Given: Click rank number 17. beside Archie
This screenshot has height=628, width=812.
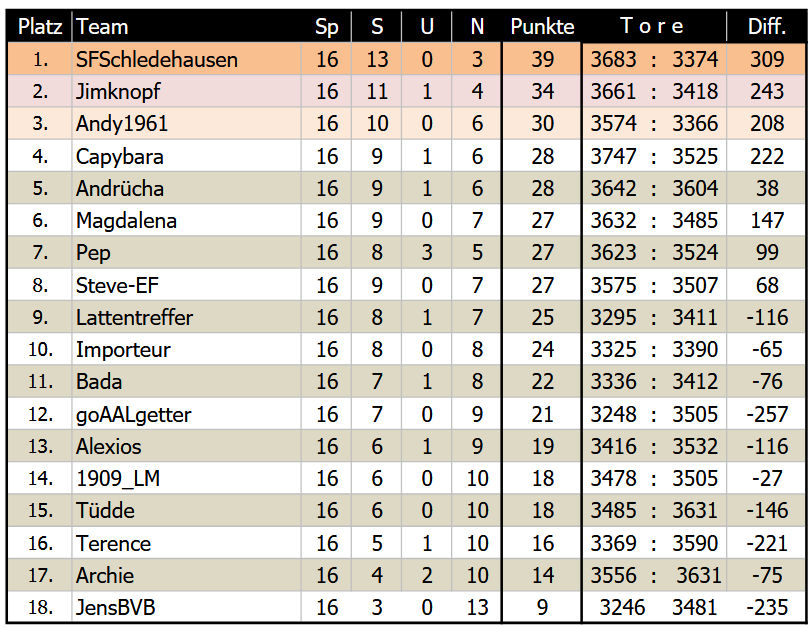Looking at the screenshot, I should click(x=40, y=576).
